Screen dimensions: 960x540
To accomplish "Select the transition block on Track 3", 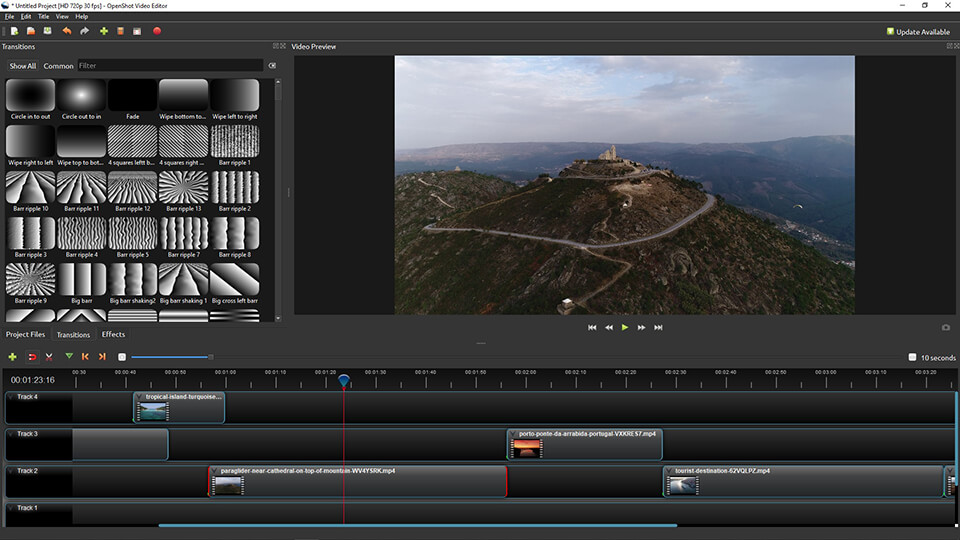I will (x=120, y=444).
